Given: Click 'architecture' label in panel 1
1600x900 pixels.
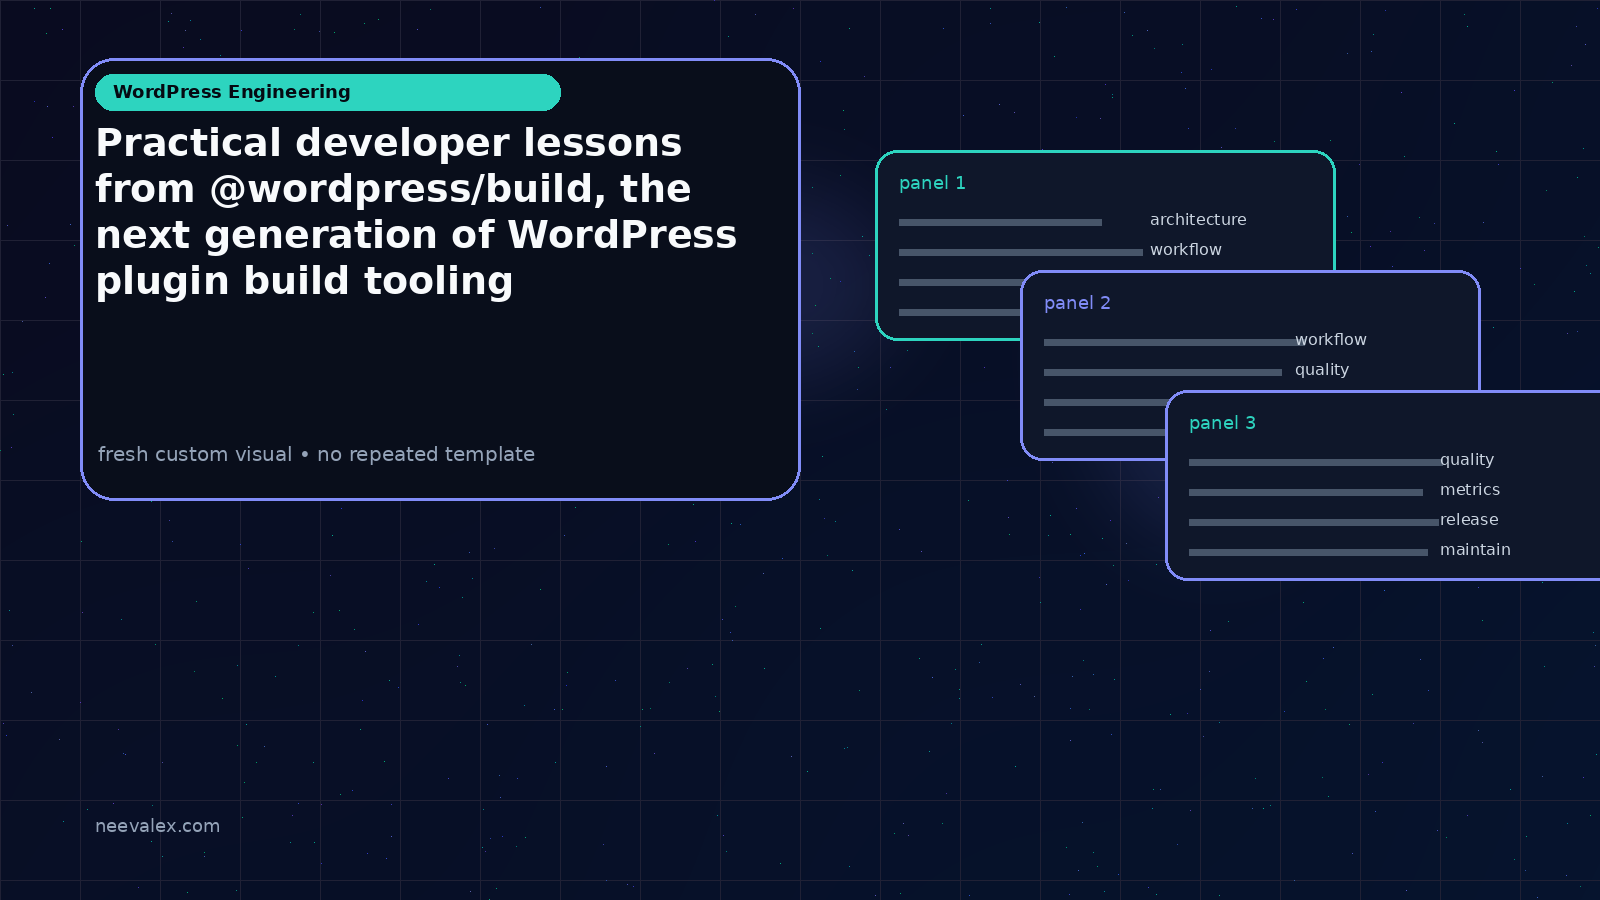Looking at the screenshot, I should [1198, 219].
